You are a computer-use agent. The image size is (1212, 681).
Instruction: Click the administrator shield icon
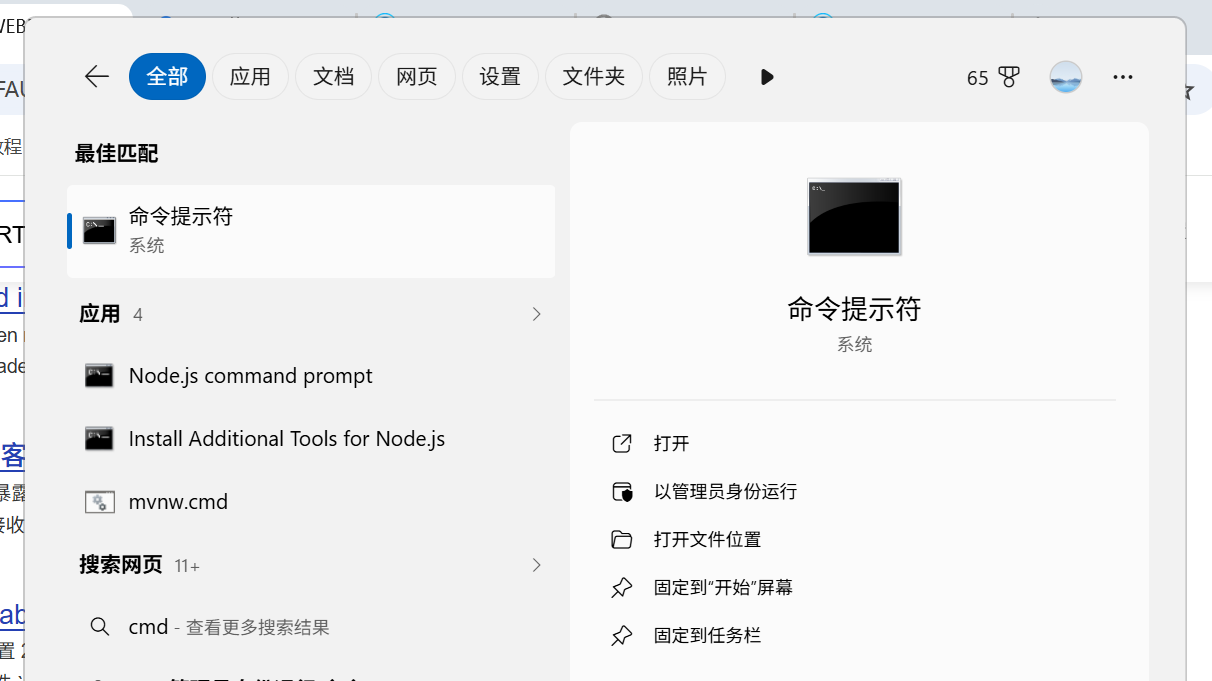[622, 491]
